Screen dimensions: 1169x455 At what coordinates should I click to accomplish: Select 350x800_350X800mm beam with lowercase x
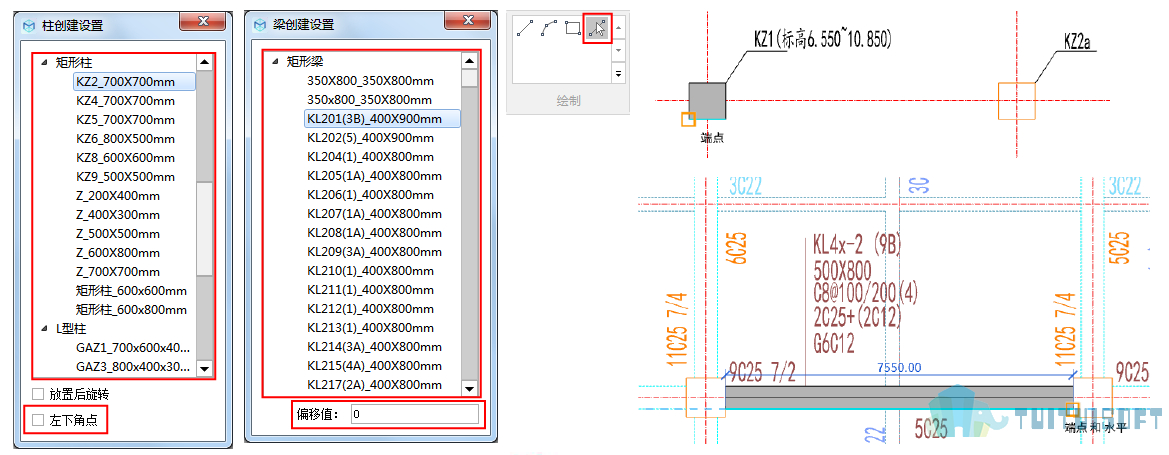[x=369, y=99]
